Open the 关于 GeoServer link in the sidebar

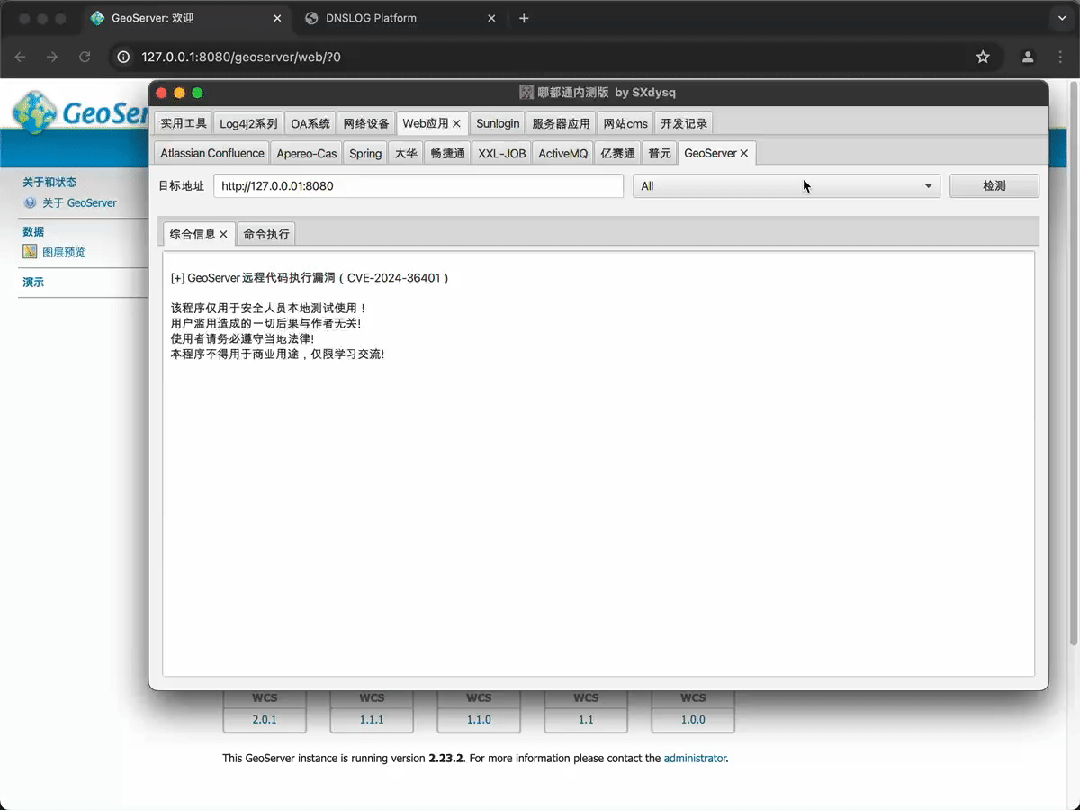click(x=79, y=203)
